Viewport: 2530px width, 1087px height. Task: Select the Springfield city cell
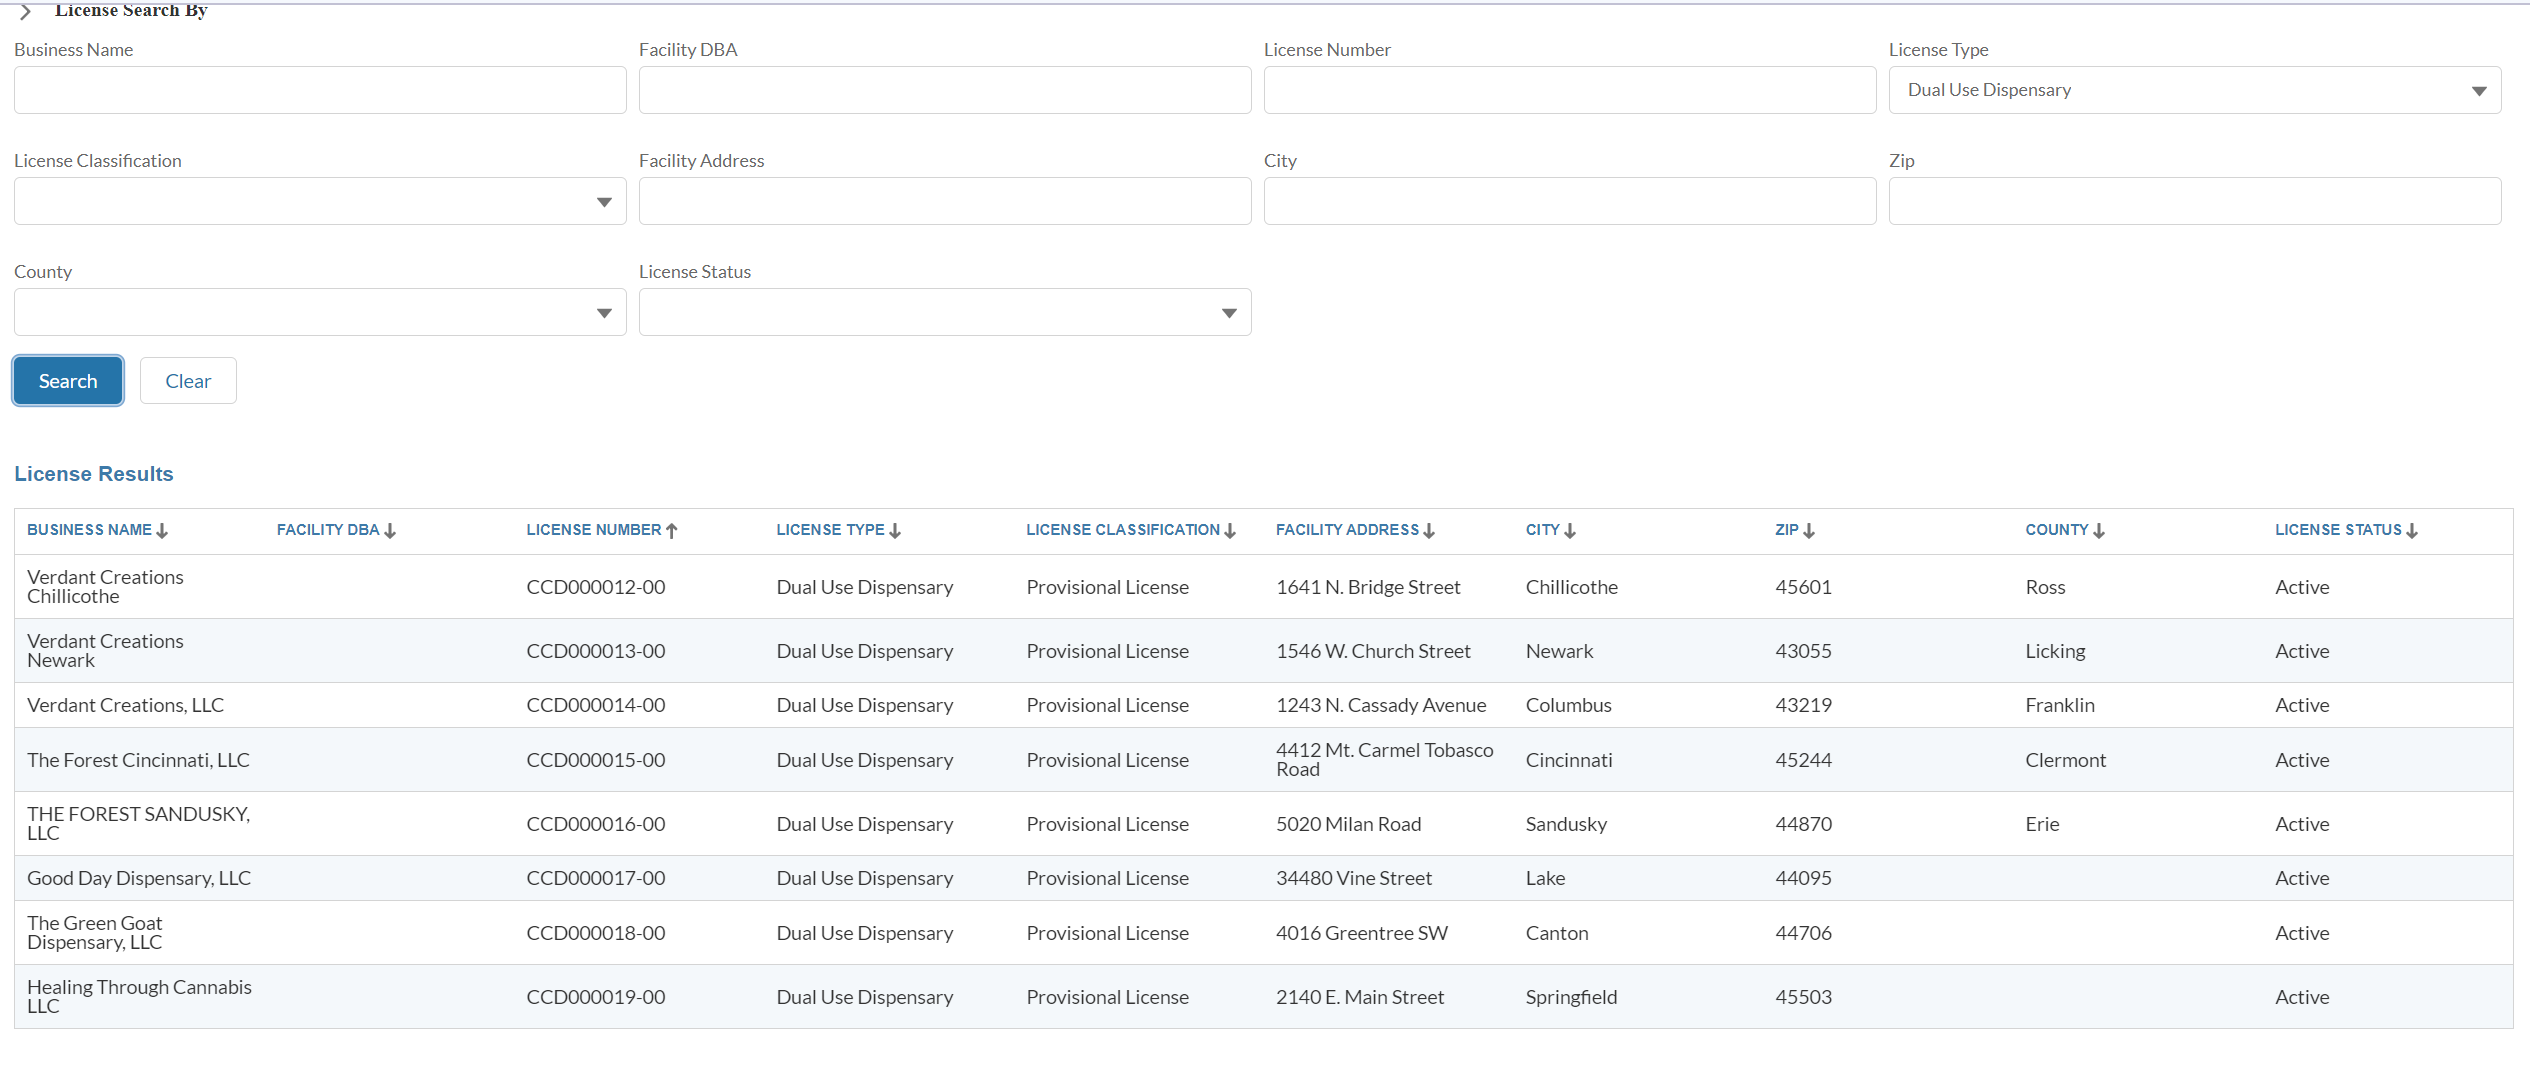(x=1572, y=997)
